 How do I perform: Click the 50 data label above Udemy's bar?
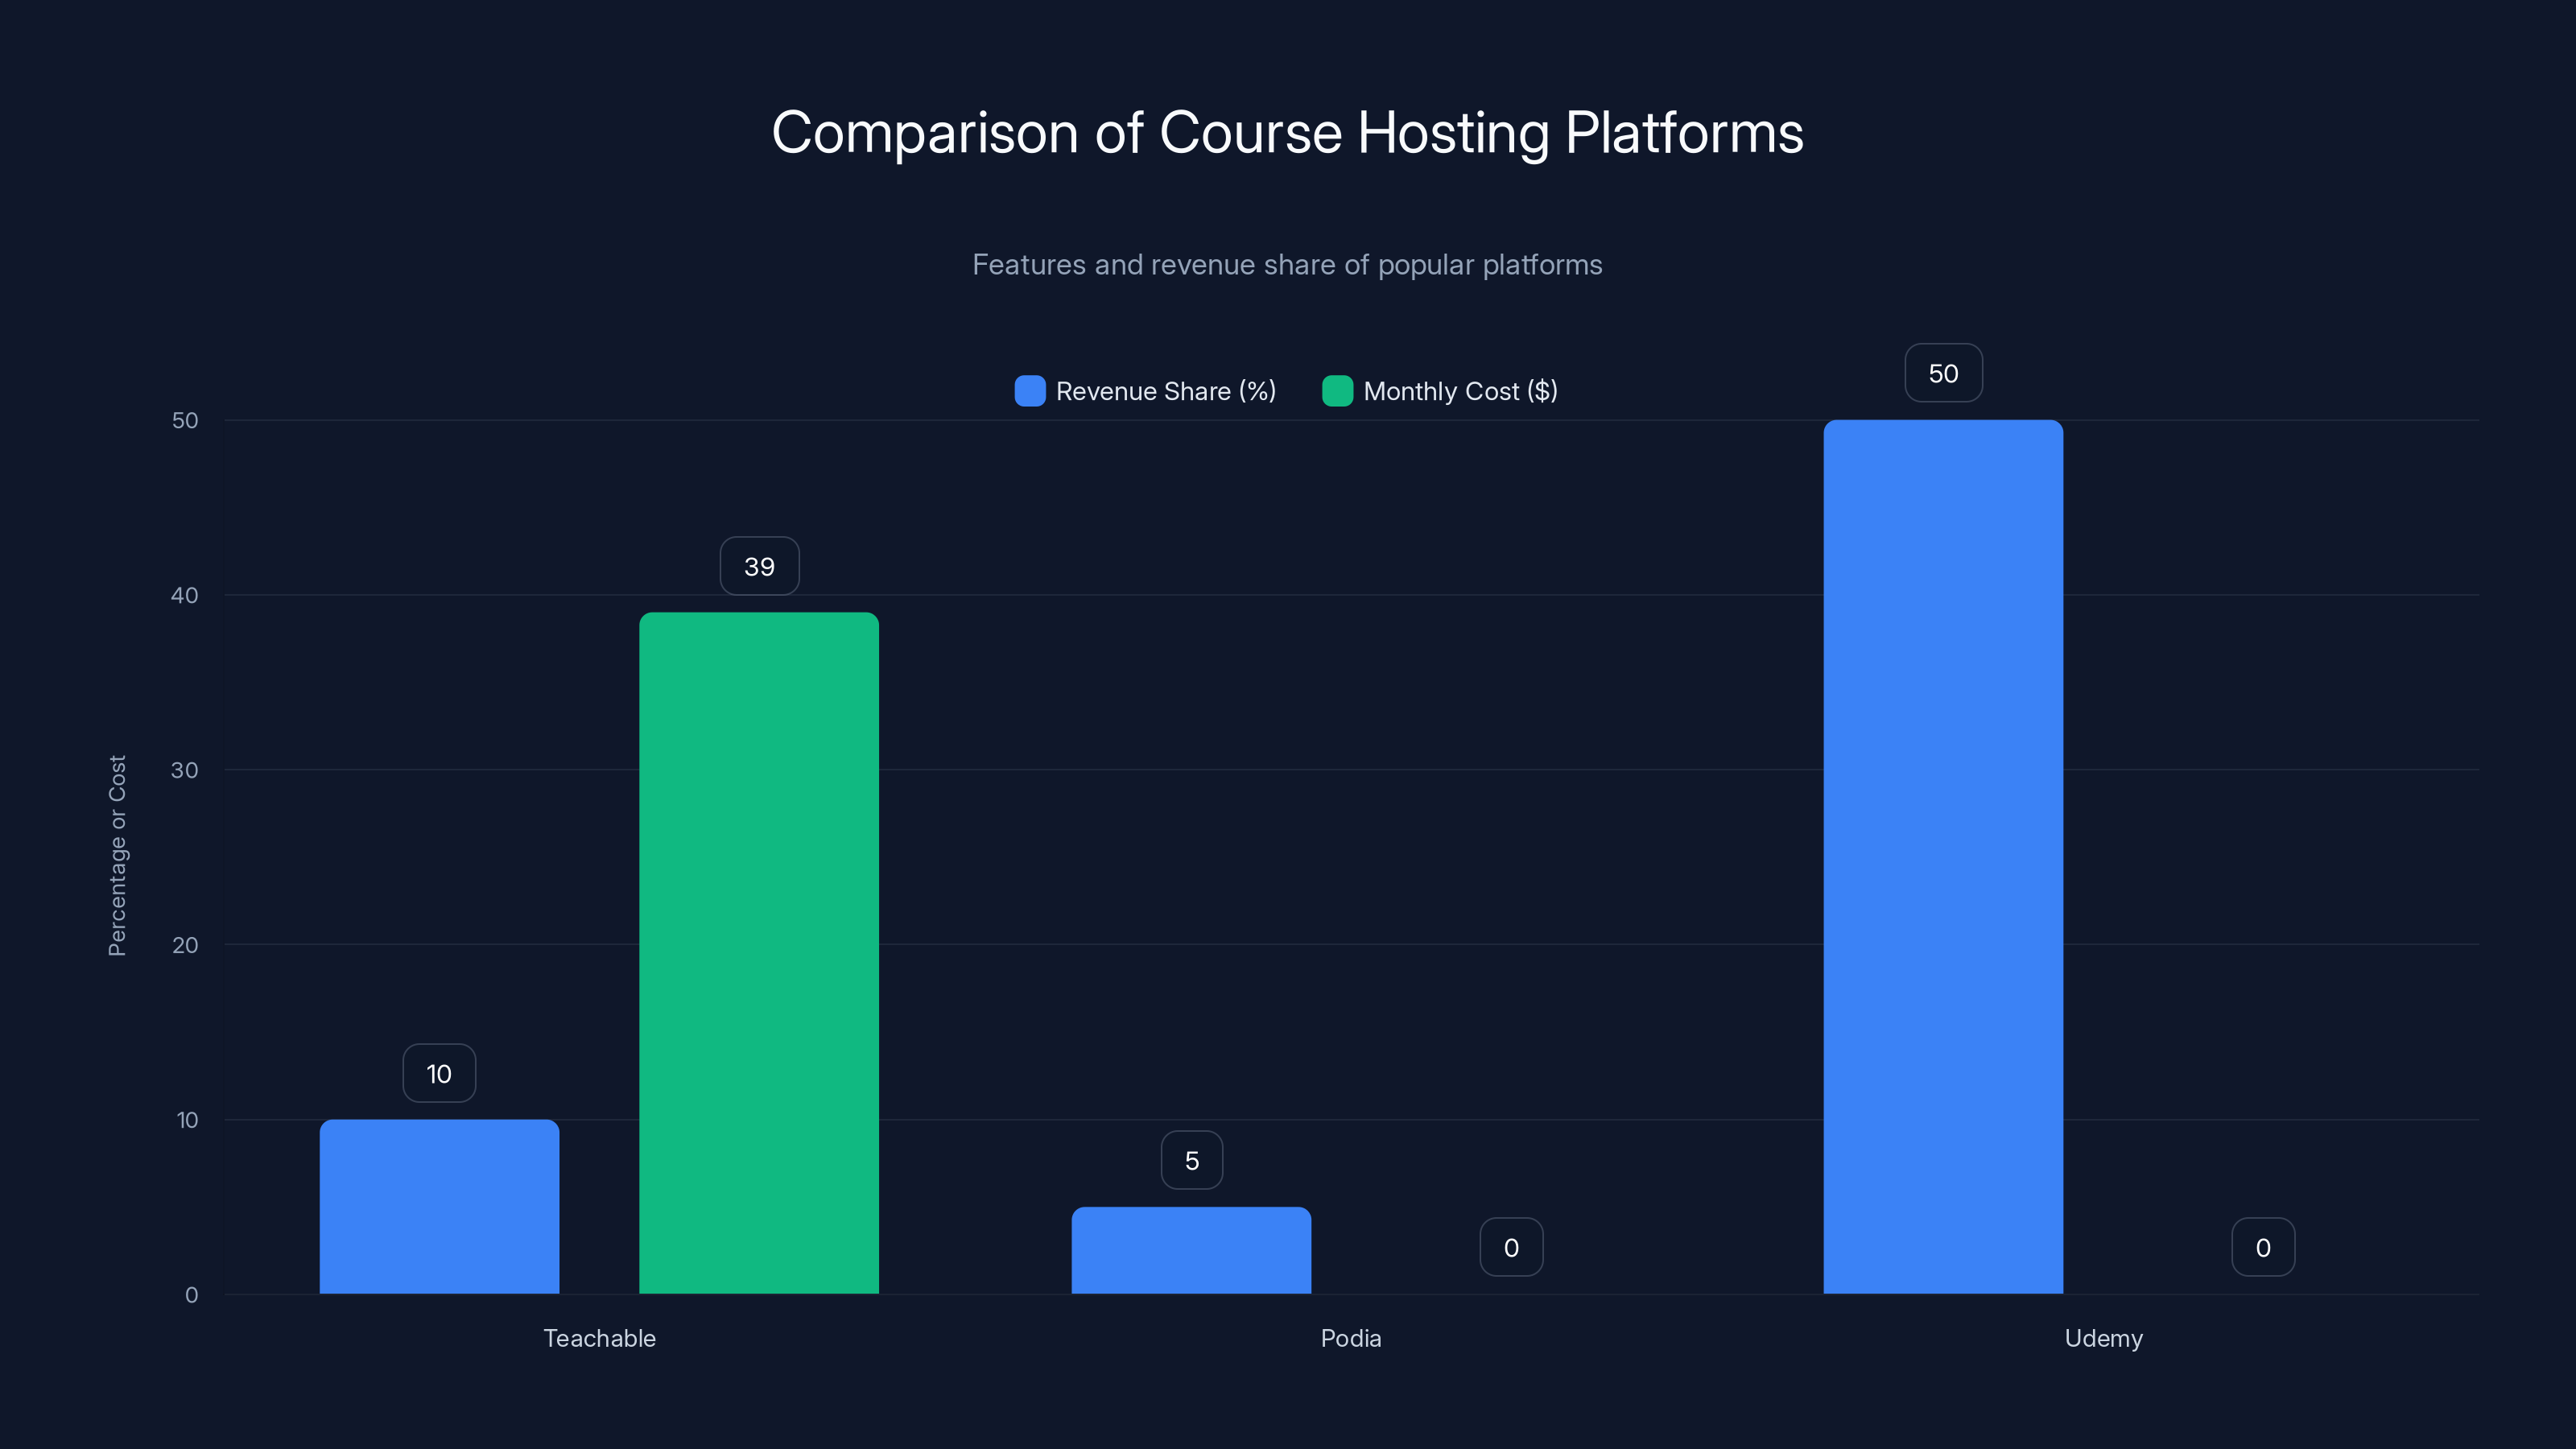(1943, 372)
